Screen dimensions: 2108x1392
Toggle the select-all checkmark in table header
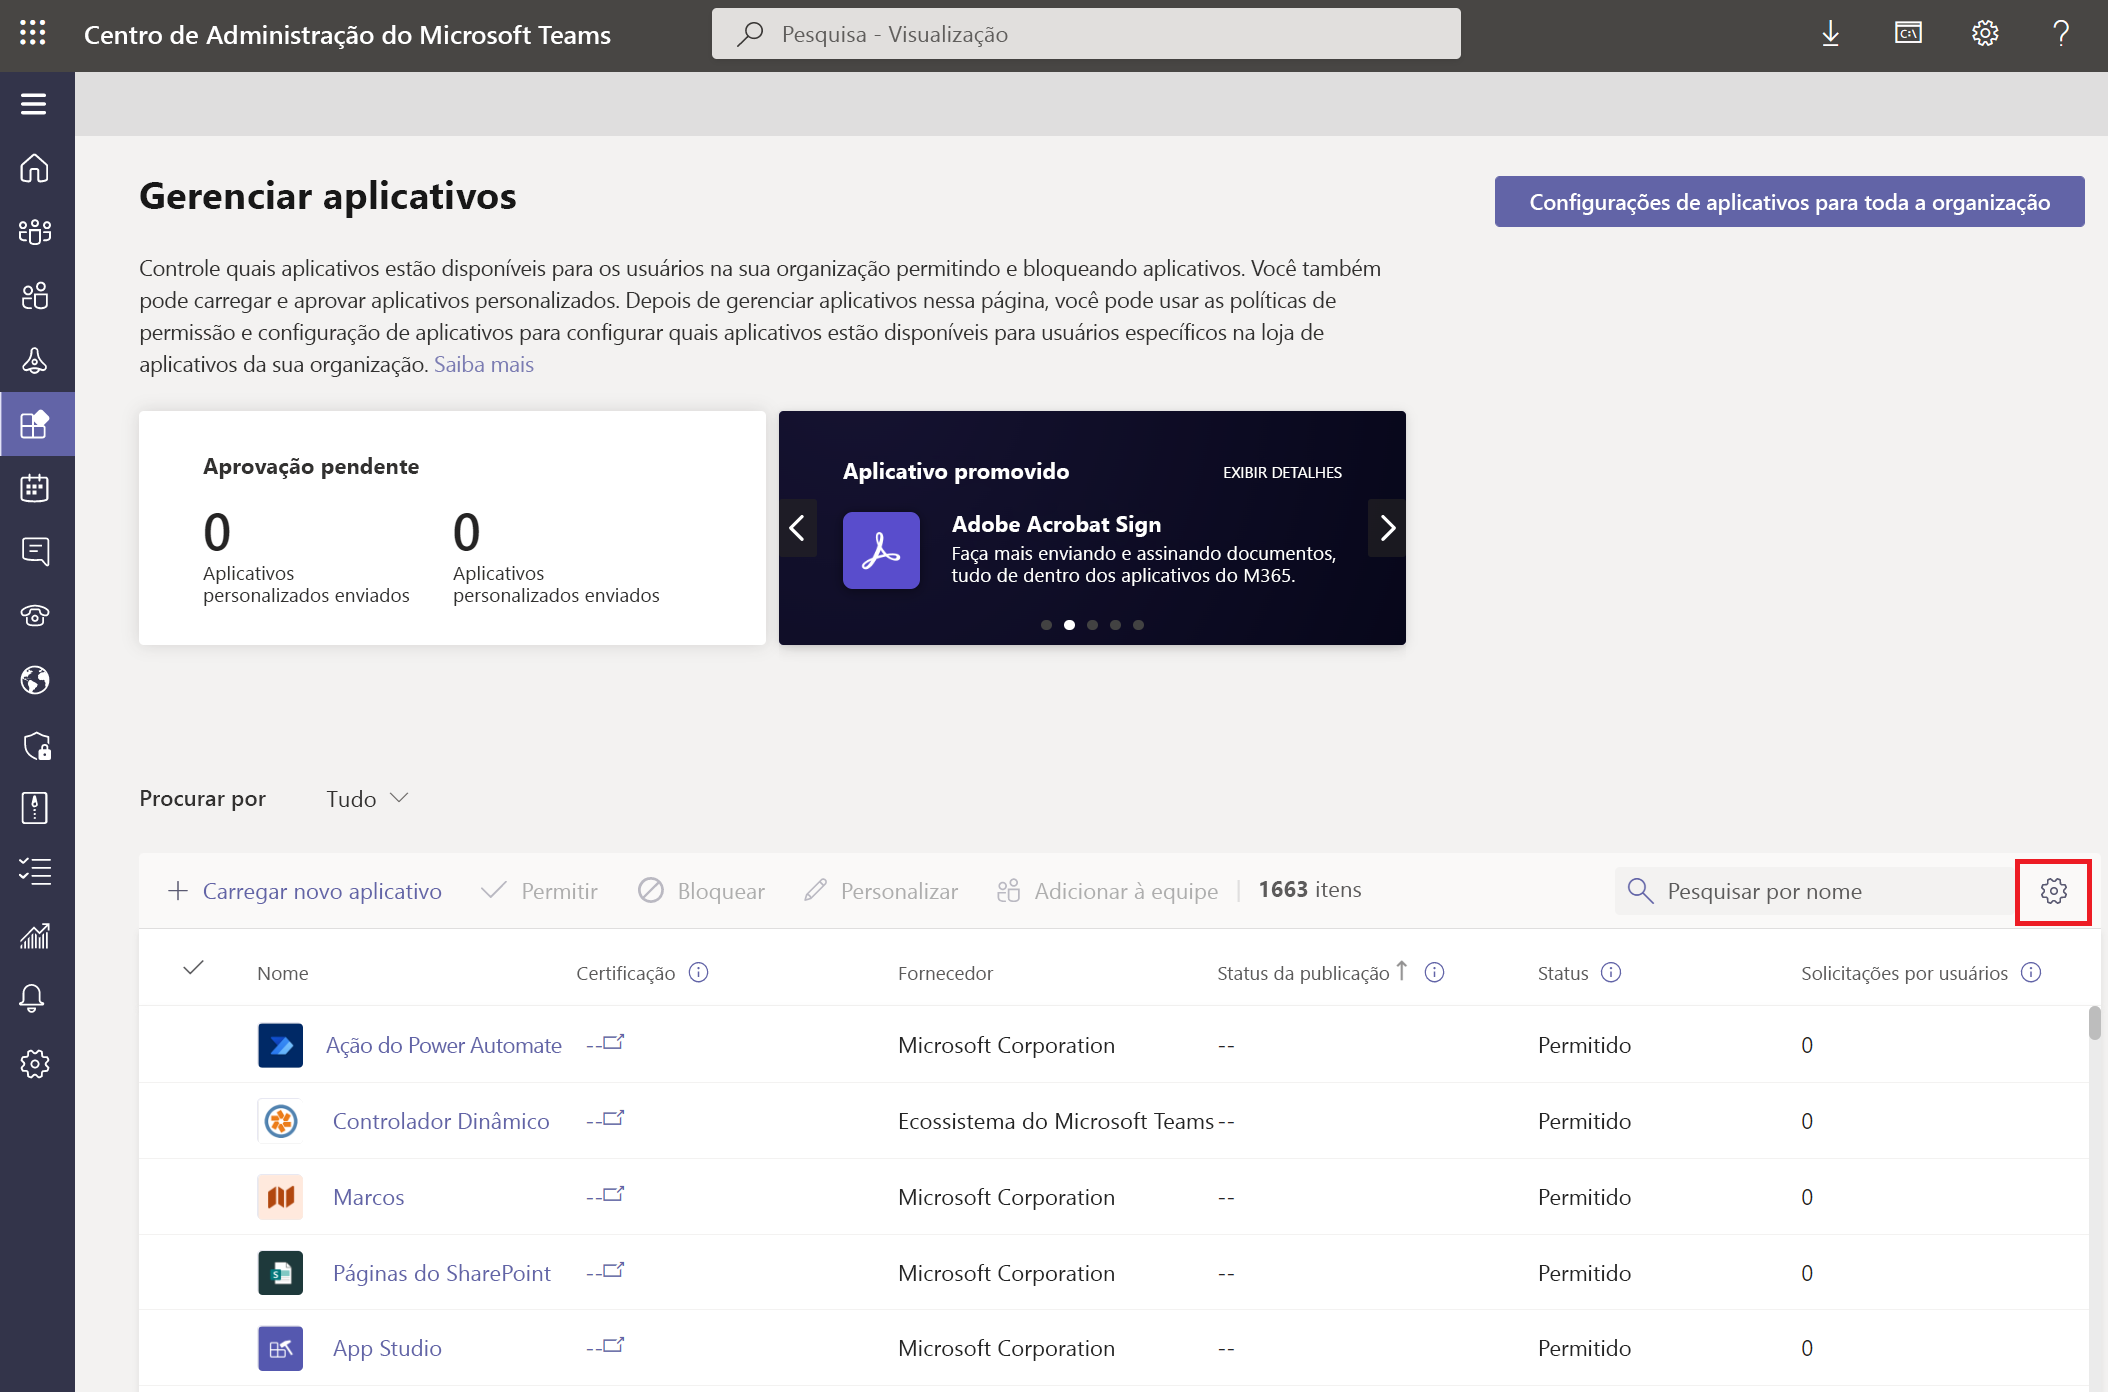point(194,968)
